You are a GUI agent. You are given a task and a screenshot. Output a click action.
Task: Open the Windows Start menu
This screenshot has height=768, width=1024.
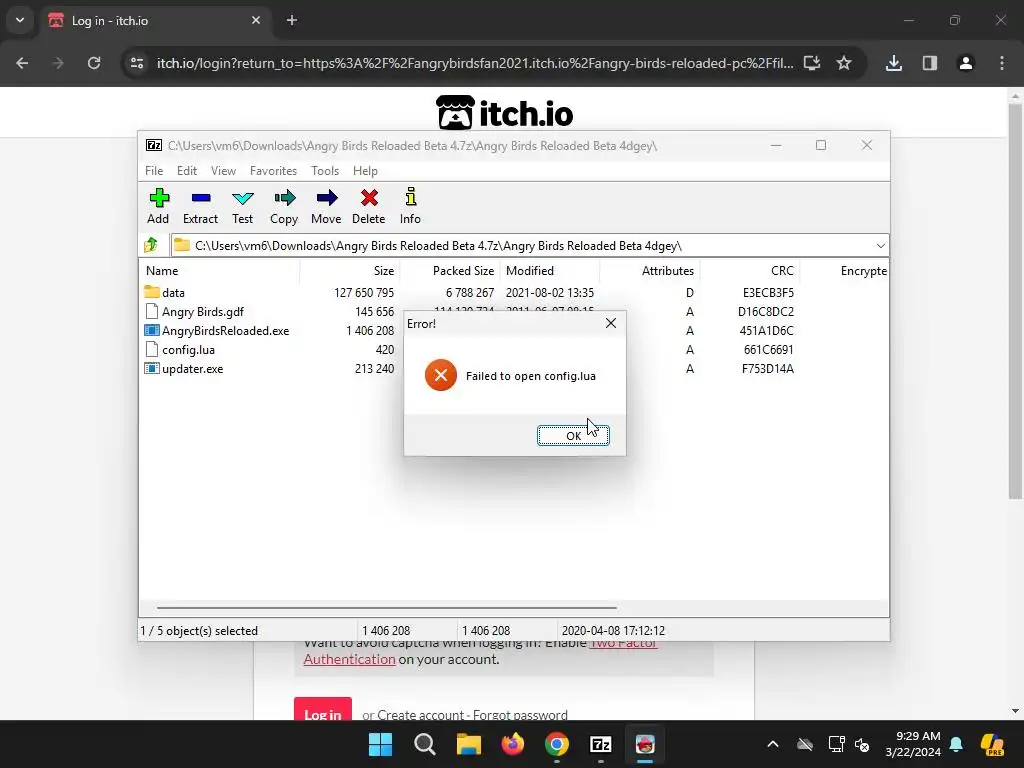(380, 744)
